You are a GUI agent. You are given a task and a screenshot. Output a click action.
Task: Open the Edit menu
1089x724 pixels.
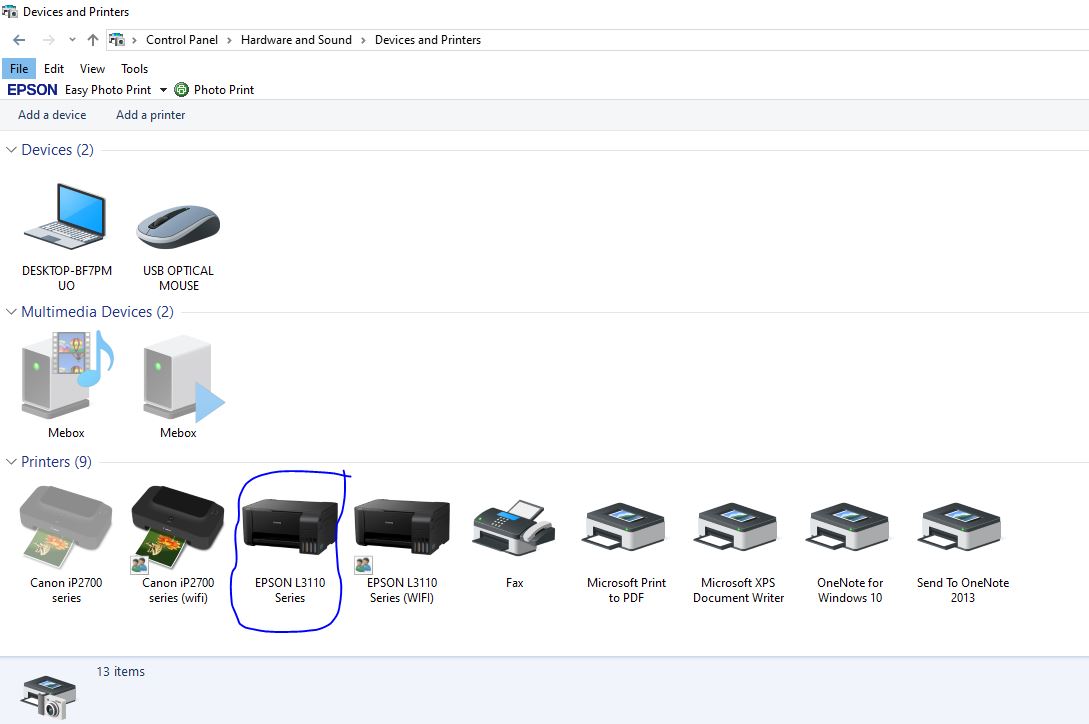53,69
